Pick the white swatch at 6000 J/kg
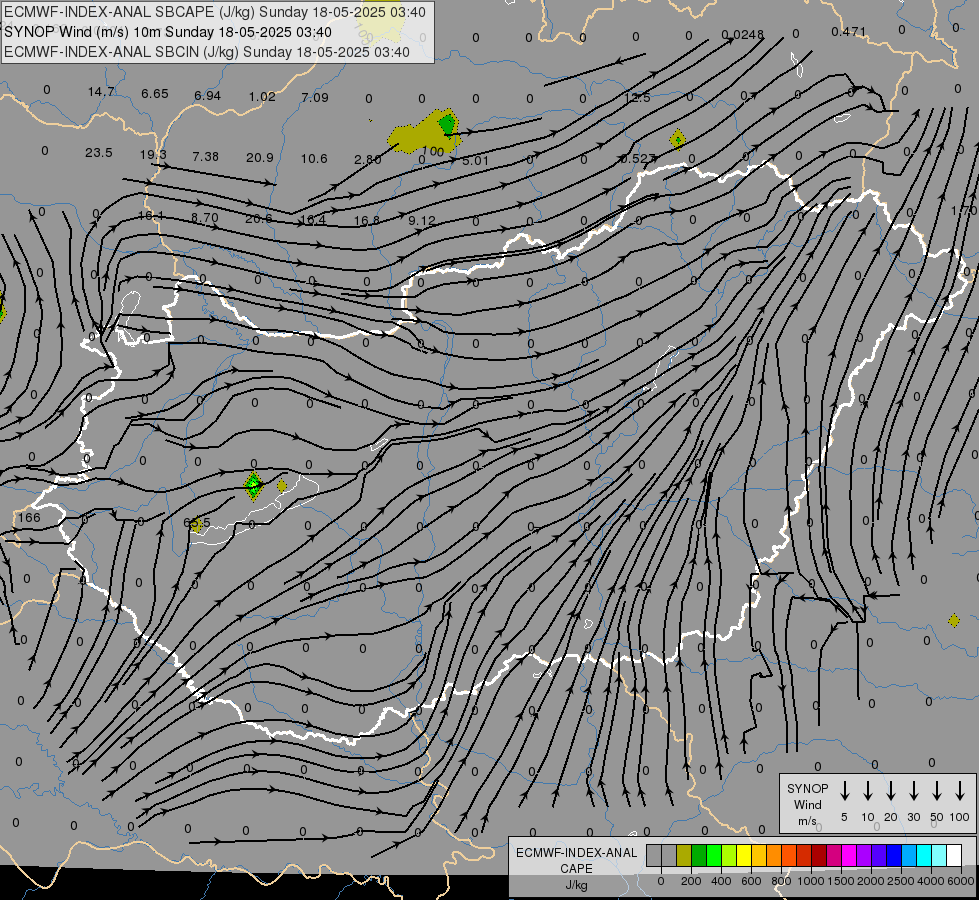Viewport: 979px width, 900px height. pyautogui.click(x=953, y=855)
